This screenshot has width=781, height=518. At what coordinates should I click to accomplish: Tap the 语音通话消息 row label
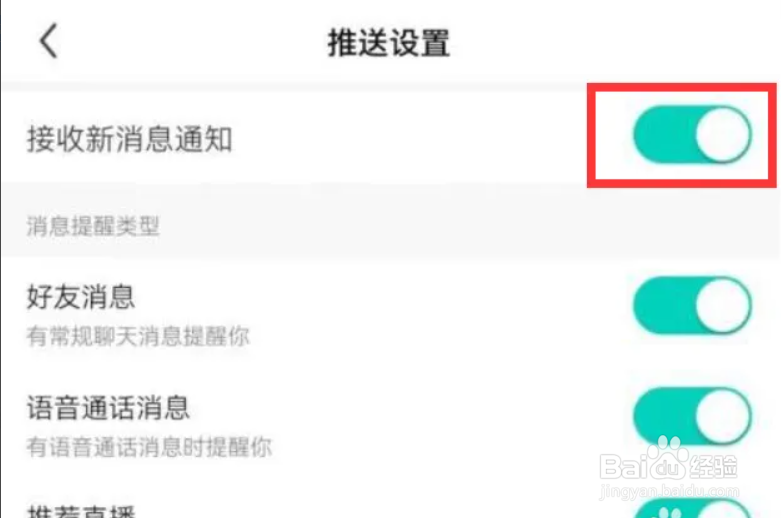pos(108,408)
